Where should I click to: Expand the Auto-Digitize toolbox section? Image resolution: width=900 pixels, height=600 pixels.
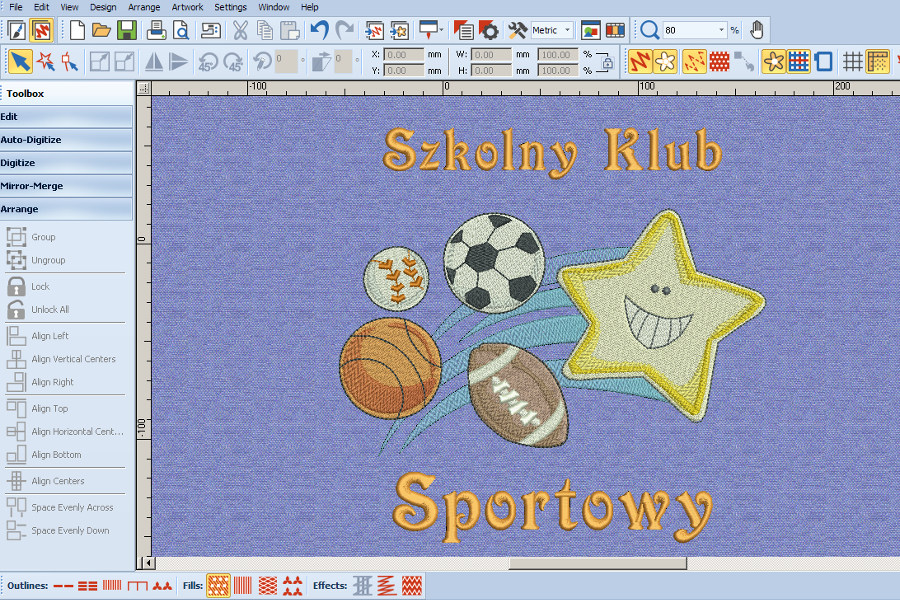pyautogui.click(x=66, y=139)
